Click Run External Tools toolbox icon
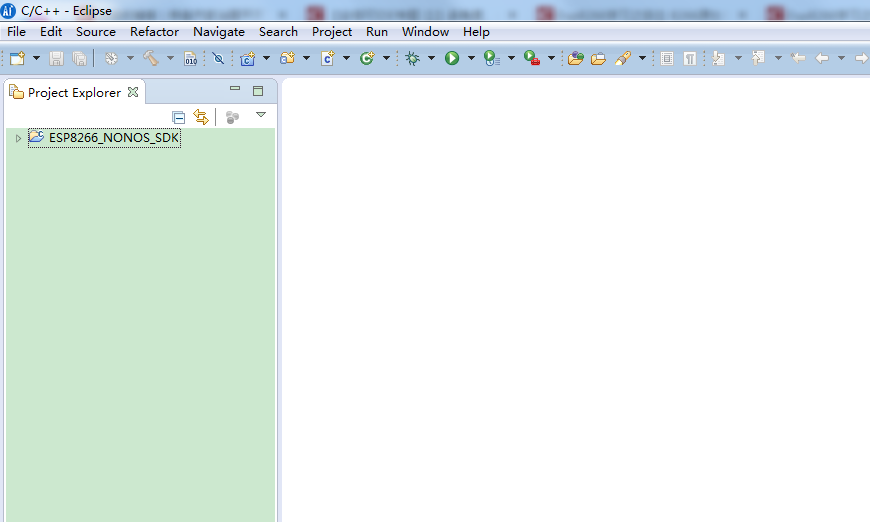 point(532,58)
